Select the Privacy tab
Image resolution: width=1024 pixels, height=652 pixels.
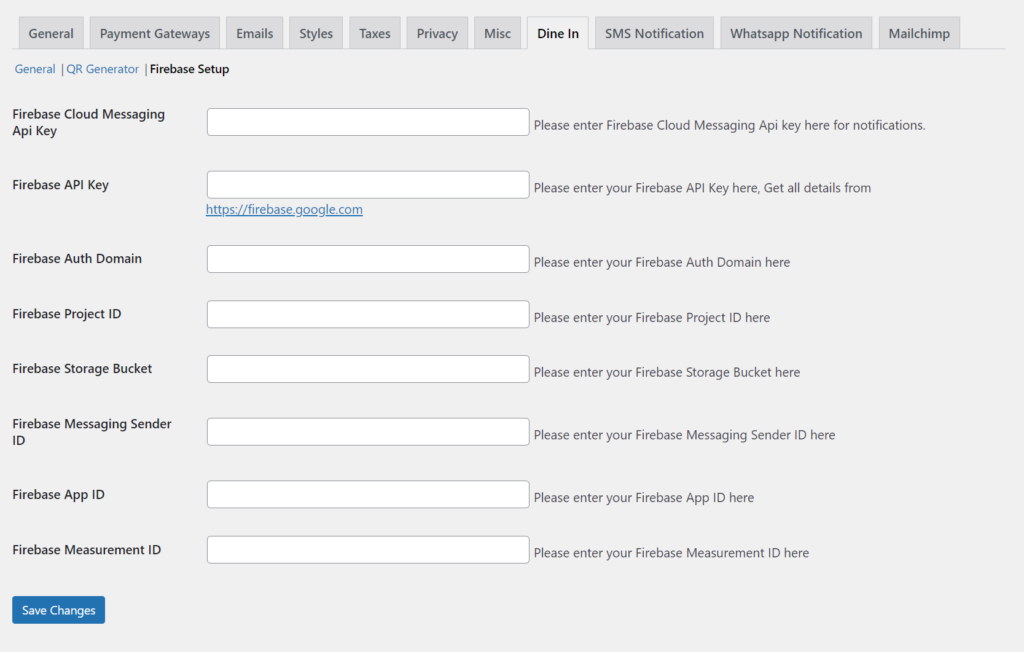(x=437, y=33)
